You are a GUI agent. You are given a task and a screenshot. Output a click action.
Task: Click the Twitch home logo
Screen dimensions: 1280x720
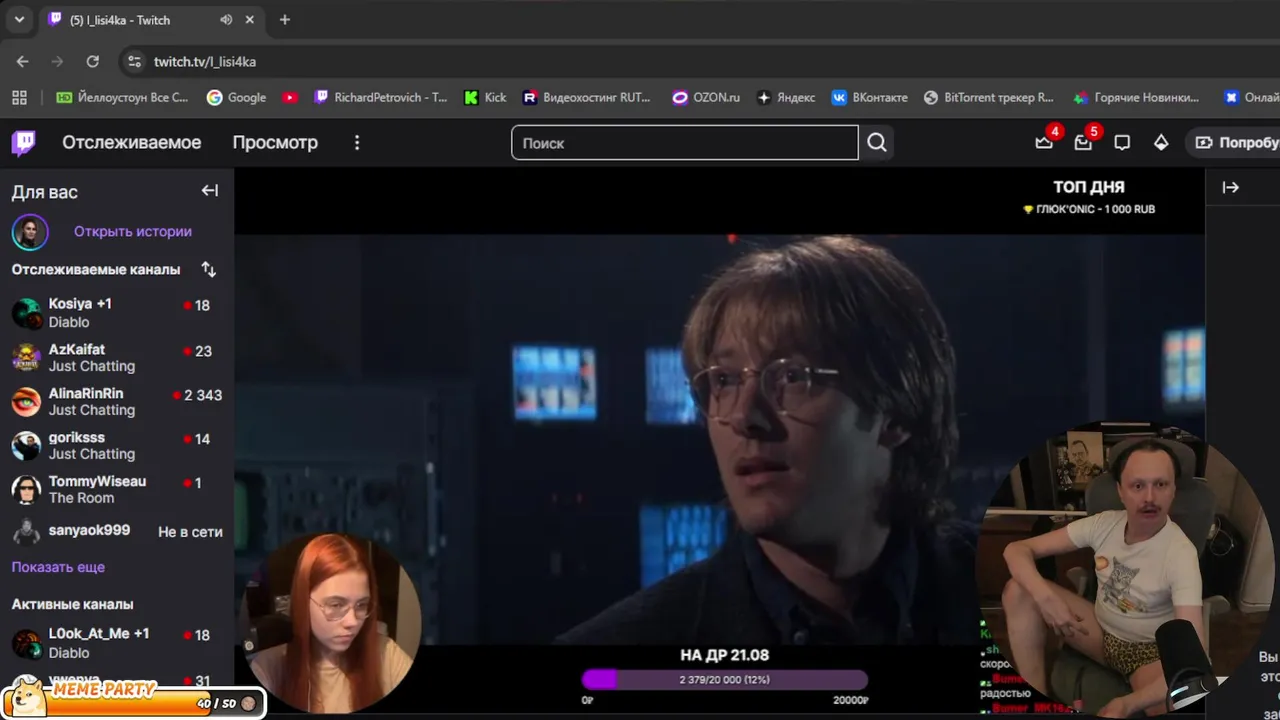pos(24,143)
